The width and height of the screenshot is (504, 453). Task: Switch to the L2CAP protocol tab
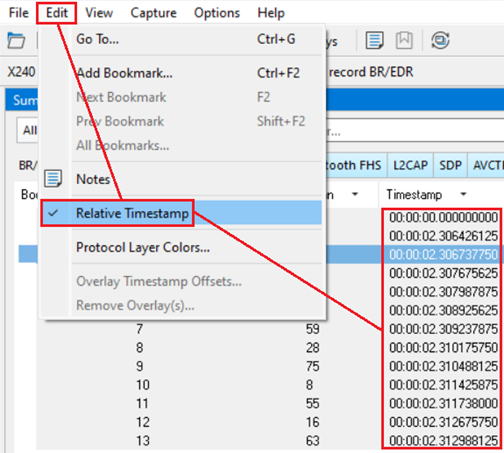(410, 165)
